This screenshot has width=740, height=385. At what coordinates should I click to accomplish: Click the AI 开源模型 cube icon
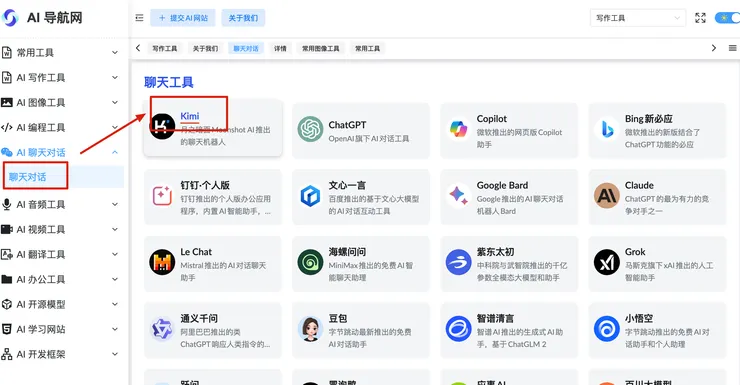7,304
